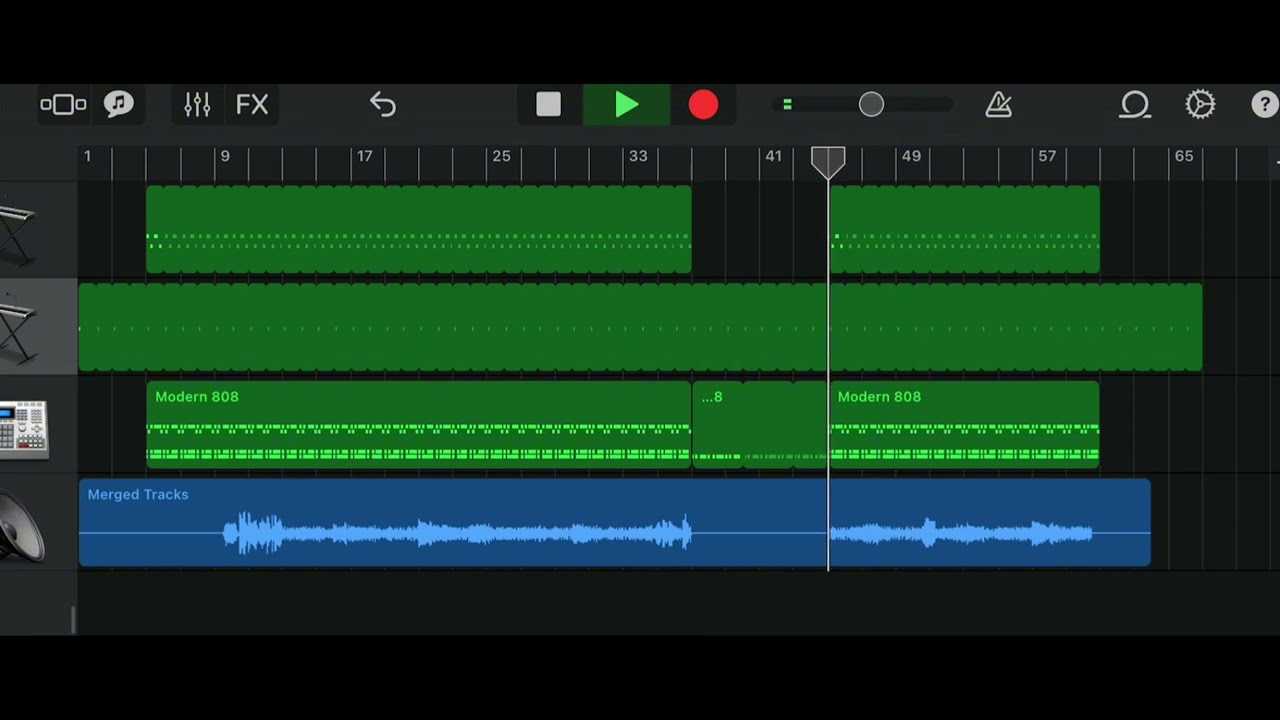Screen dimensions: 1280x720
Task: Select the speaker audio track header
Action: (39, 523)
